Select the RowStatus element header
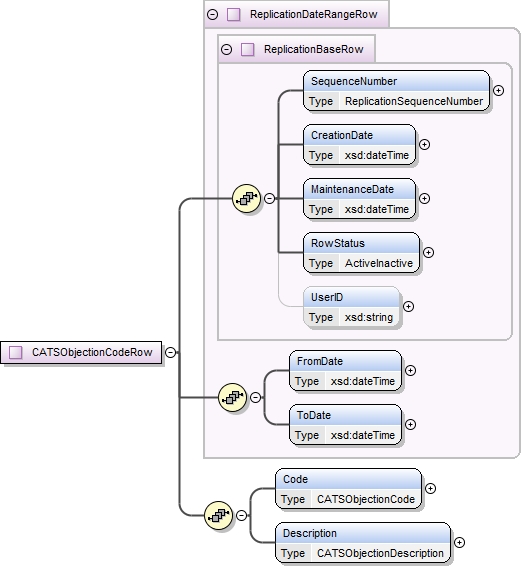The image size is (522, 568). pyautogui.click(x=361, y=243)
